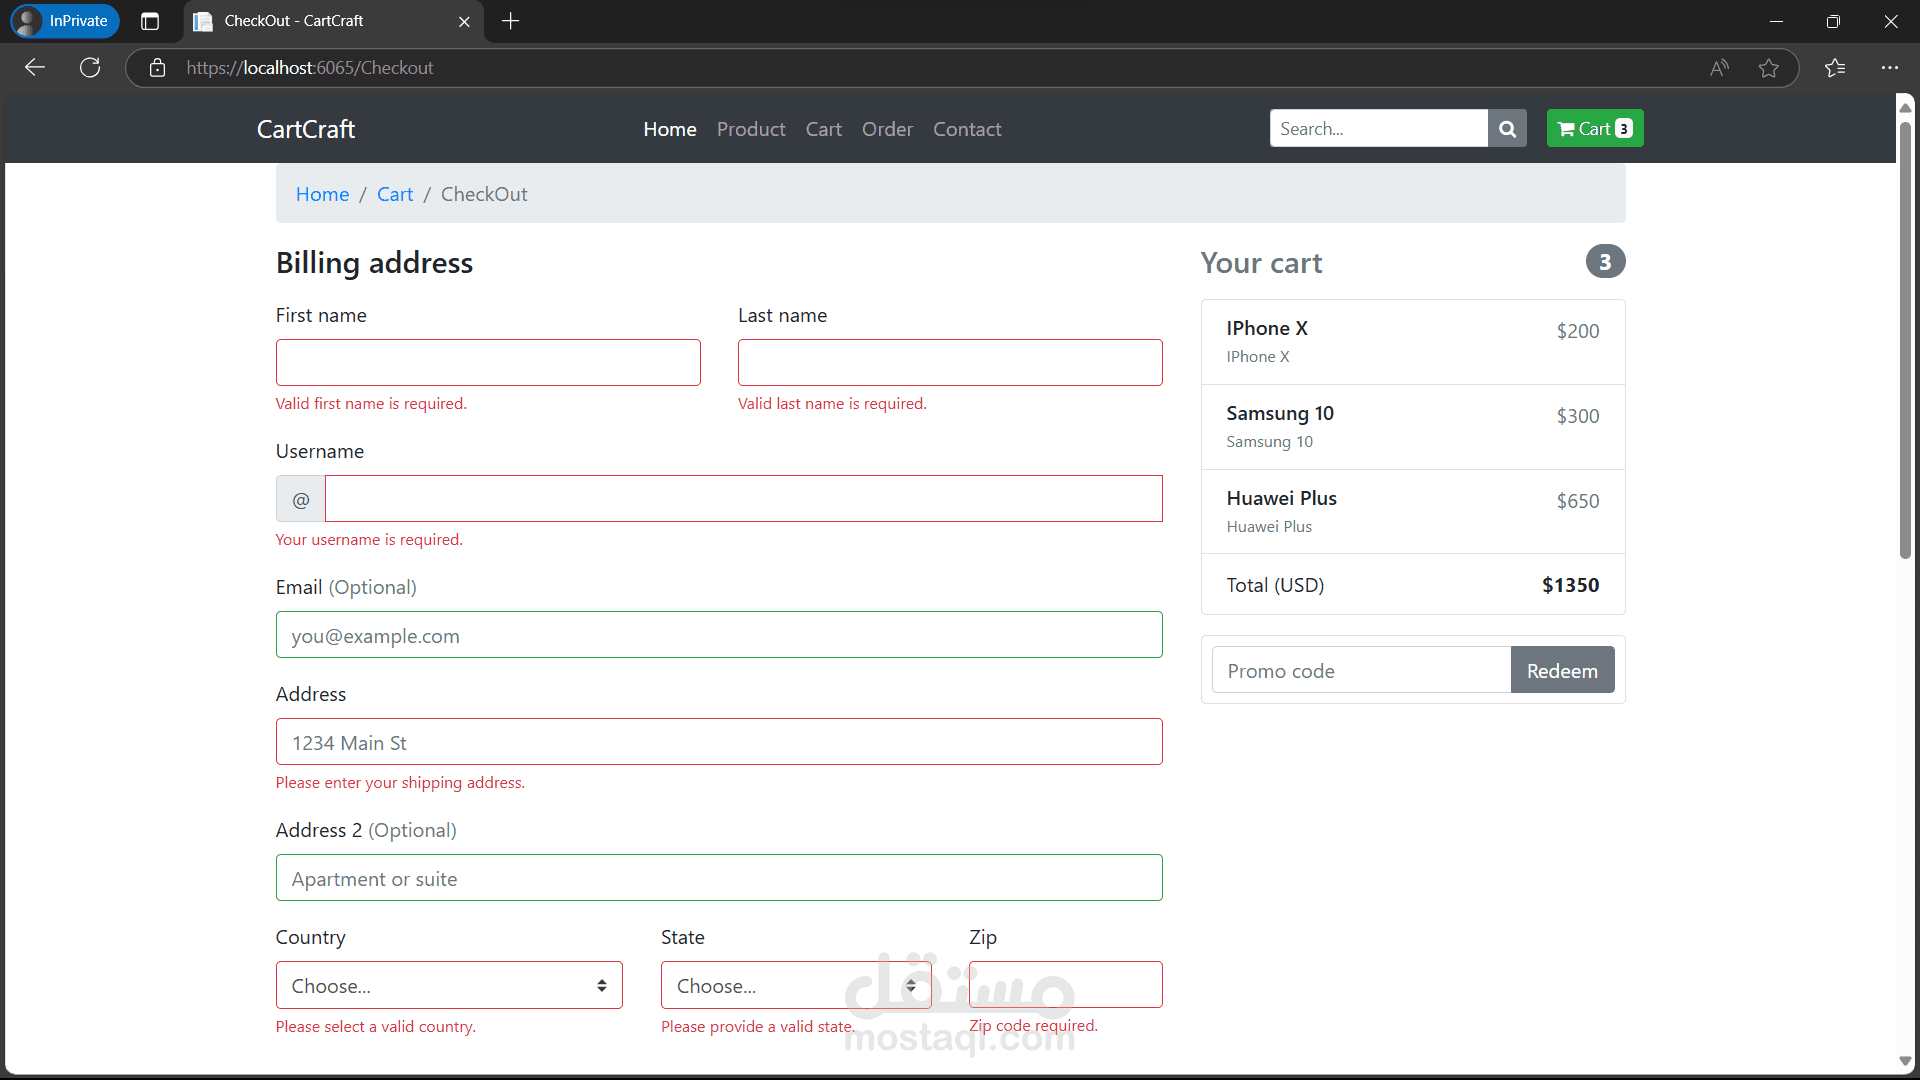Open the Product nav menu item

tap(750, 129)
